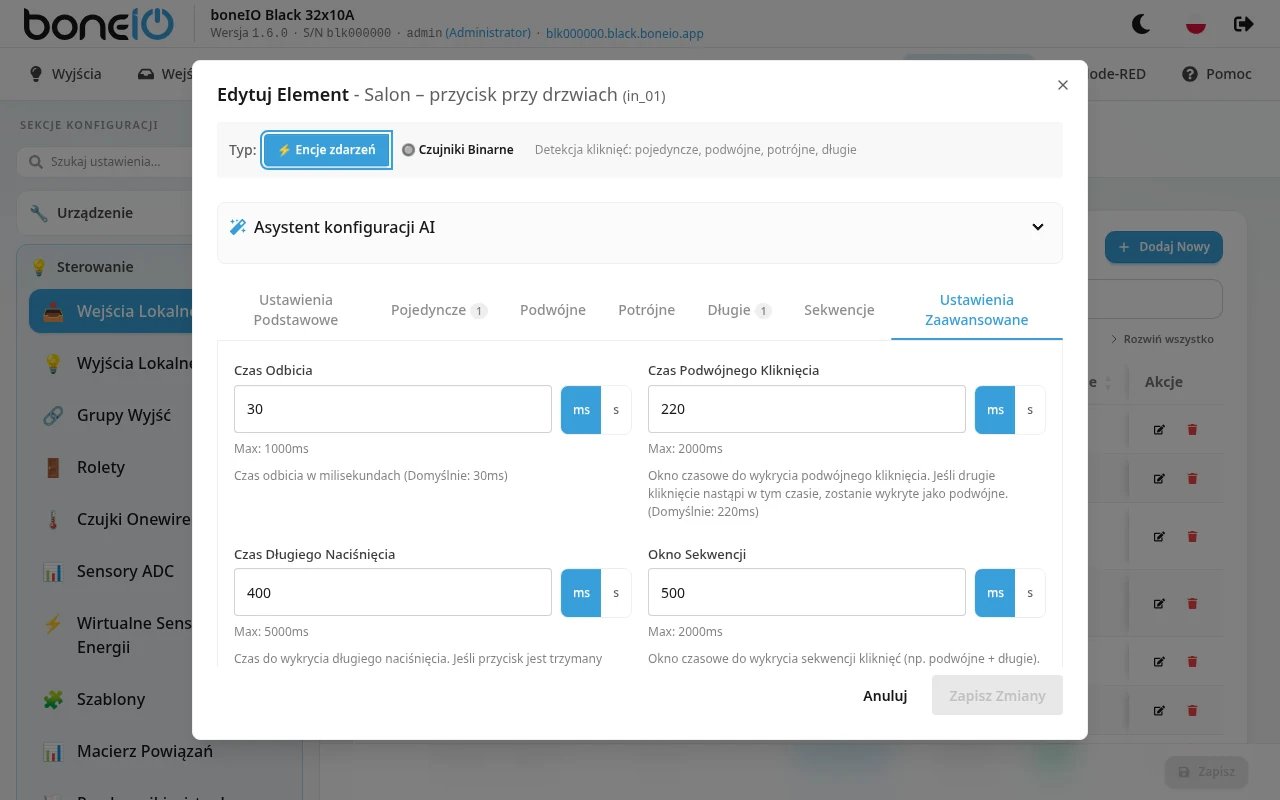Focus the Okno Sekwencji input field
1280x800 pixels.
[807, 593]
